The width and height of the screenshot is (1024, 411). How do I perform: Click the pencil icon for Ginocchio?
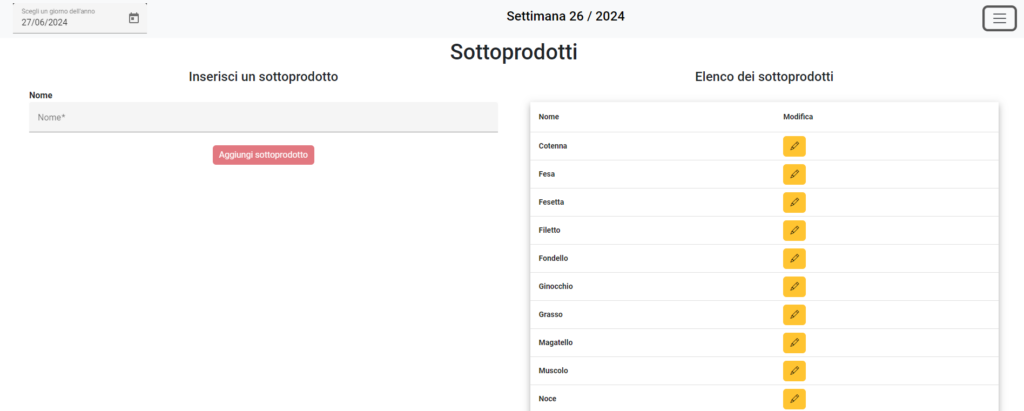point(794,287)
